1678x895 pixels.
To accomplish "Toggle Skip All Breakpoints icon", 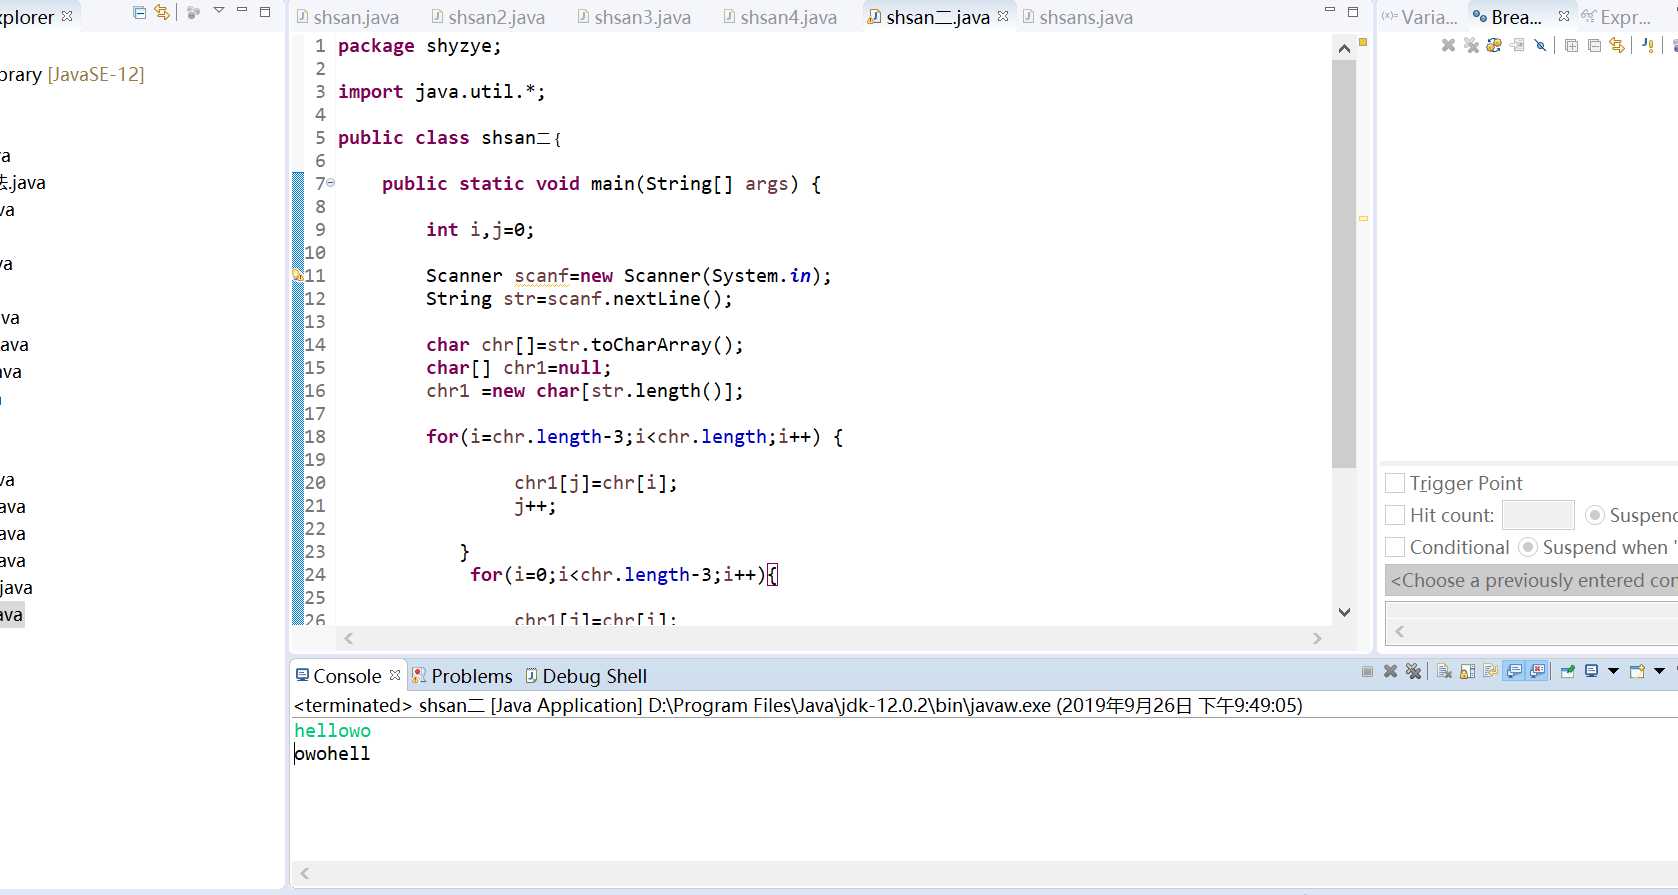I will 1540,45.
